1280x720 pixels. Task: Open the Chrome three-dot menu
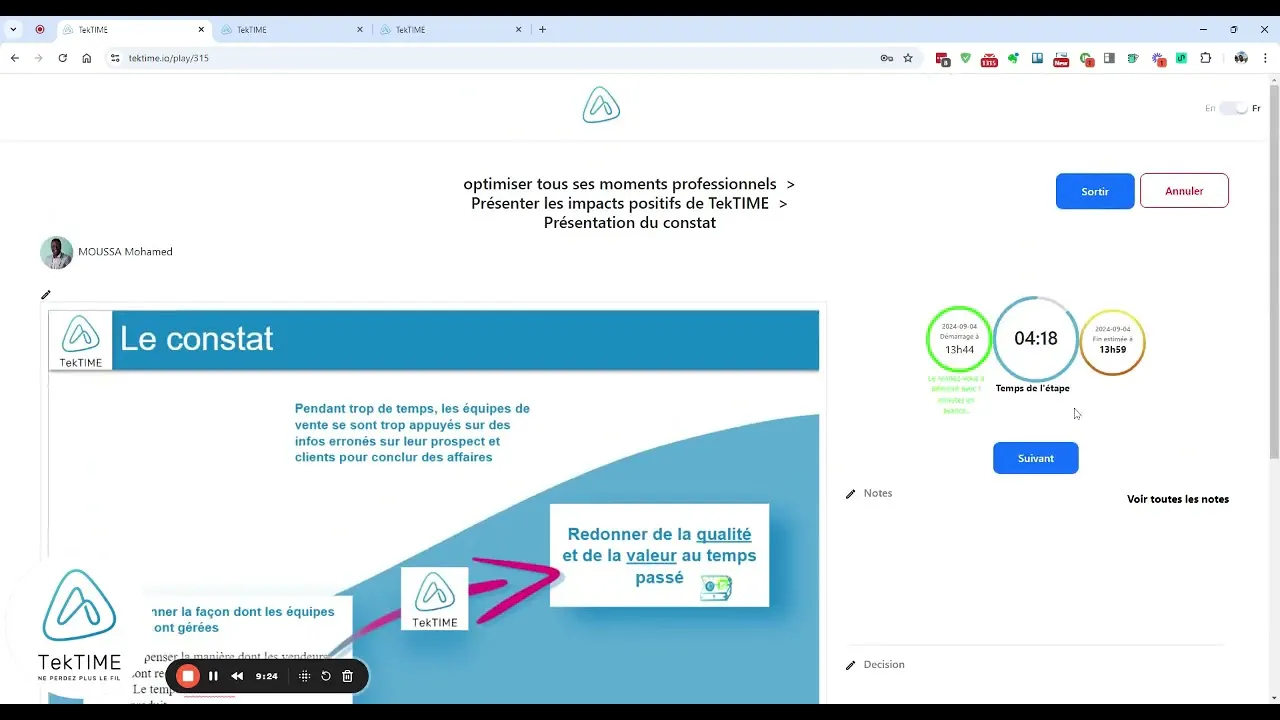pos(1266,58)
